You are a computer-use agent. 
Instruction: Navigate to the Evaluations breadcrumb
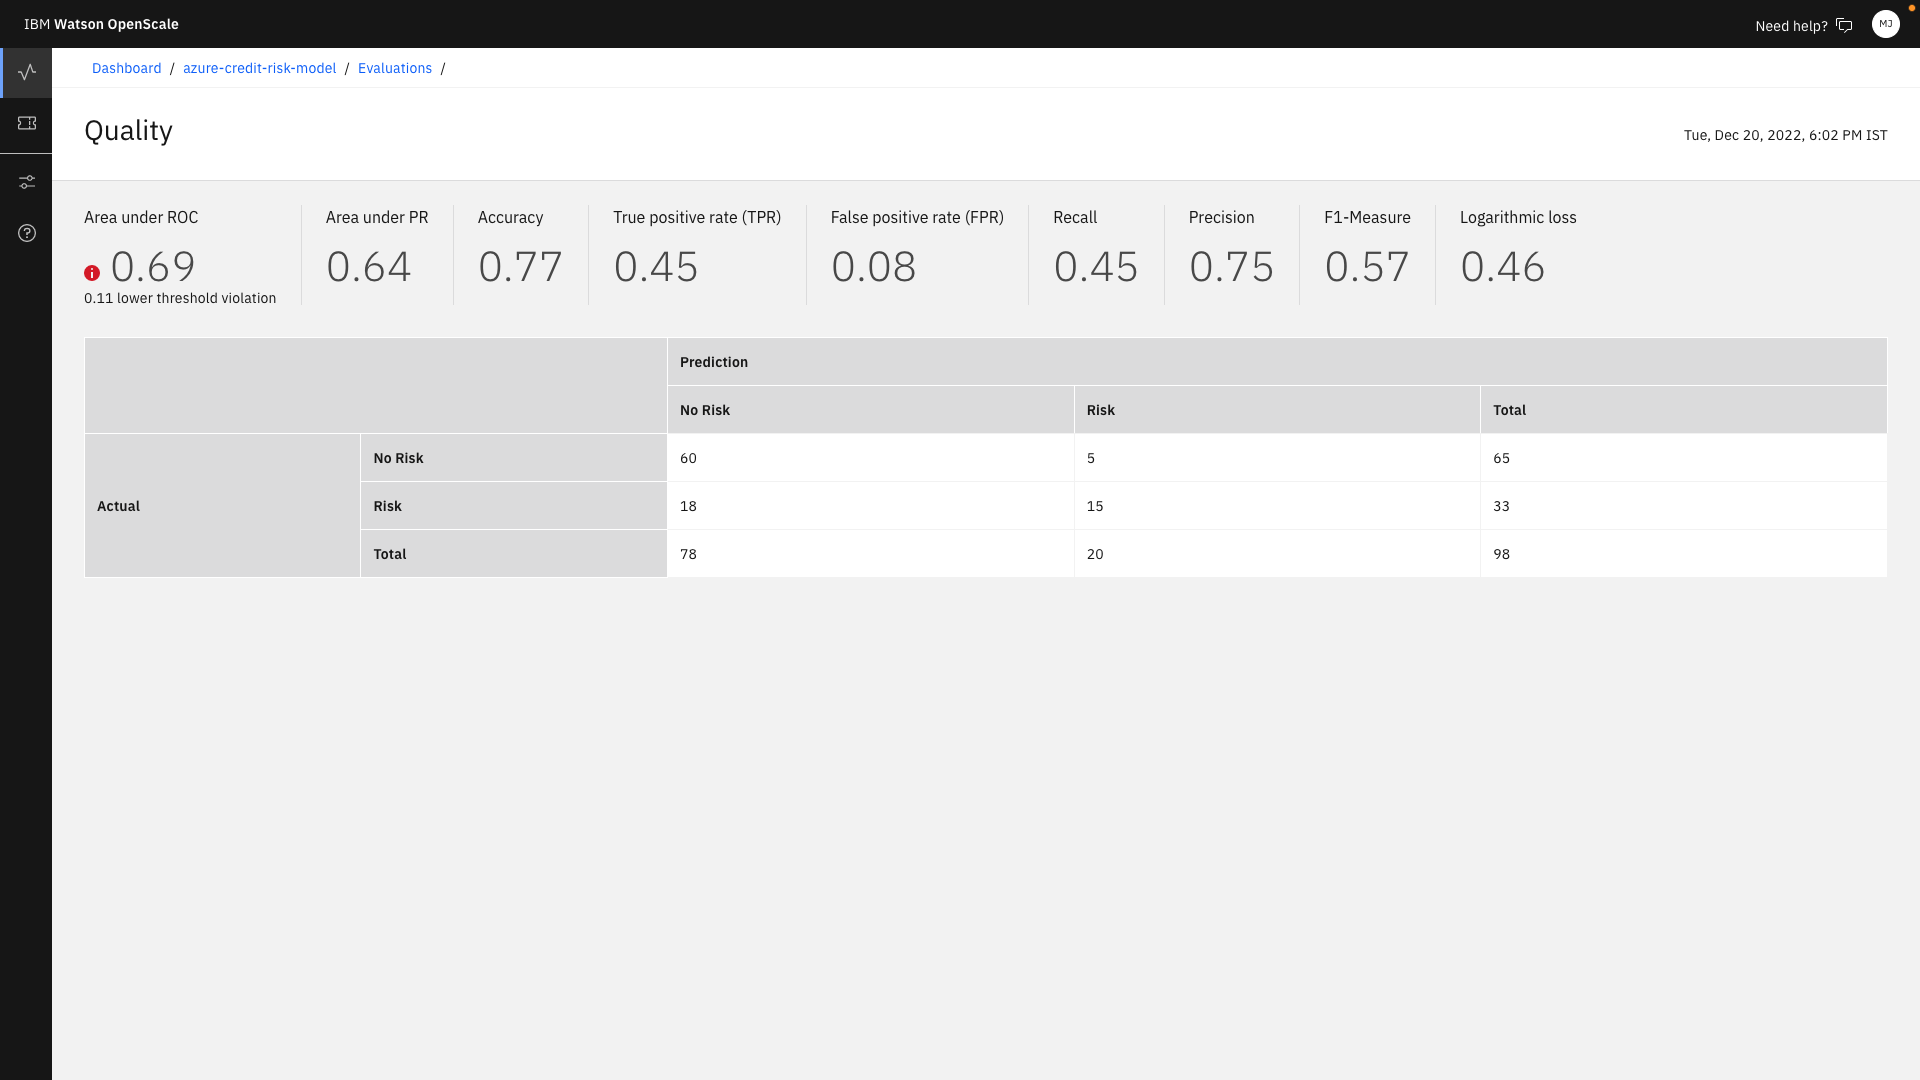(x=395, y=68)
